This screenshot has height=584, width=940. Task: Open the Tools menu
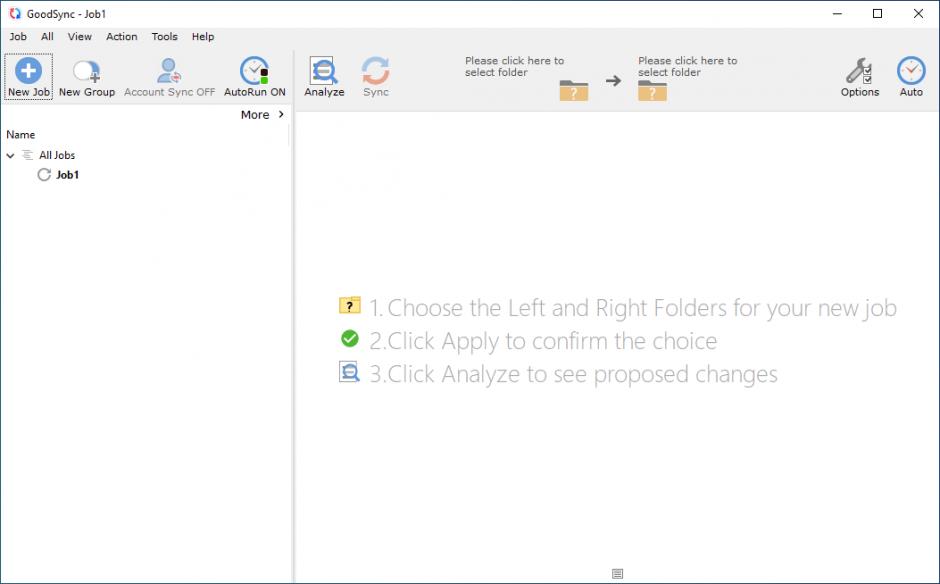(164, 37)
